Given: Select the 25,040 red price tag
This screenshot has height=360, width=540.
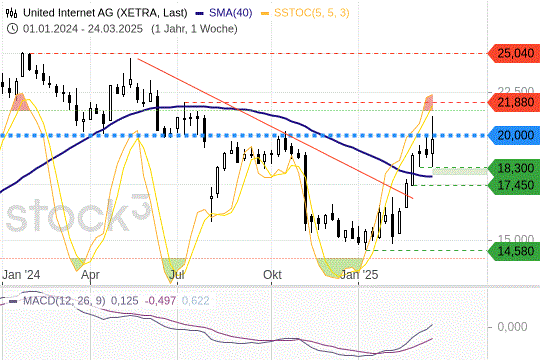Looking at the screenshot, I should 514,53.
